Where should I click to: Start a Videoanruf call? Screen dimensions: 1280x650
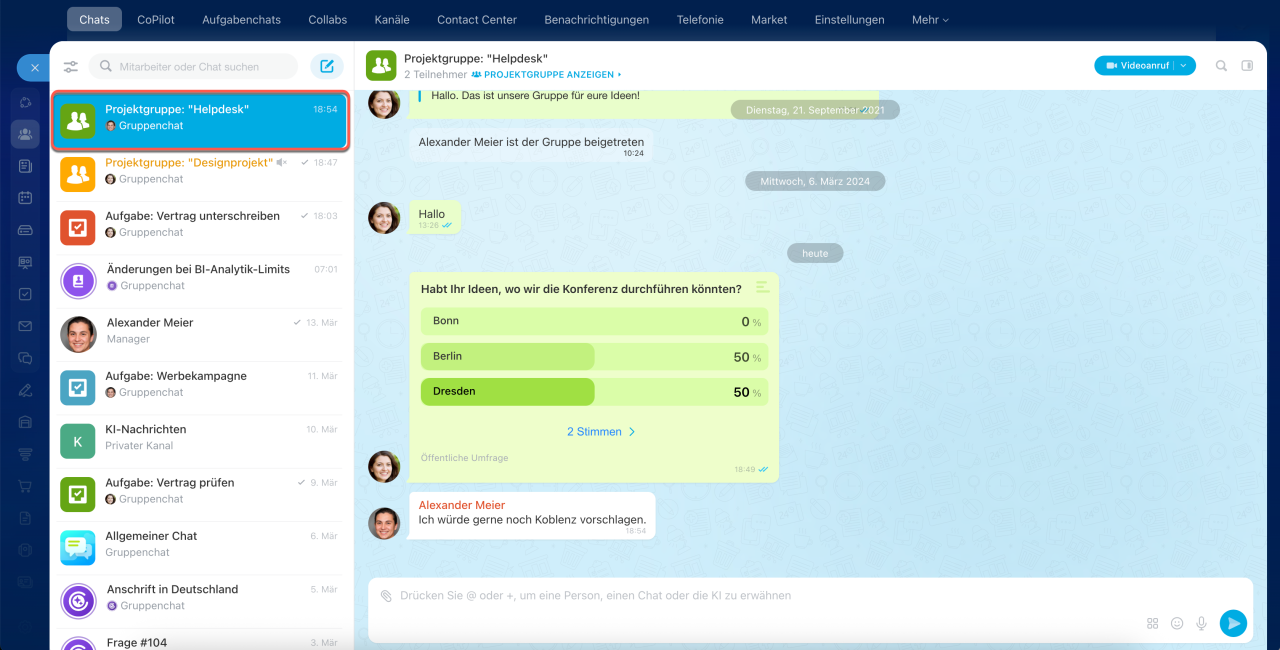(1134, 66)
